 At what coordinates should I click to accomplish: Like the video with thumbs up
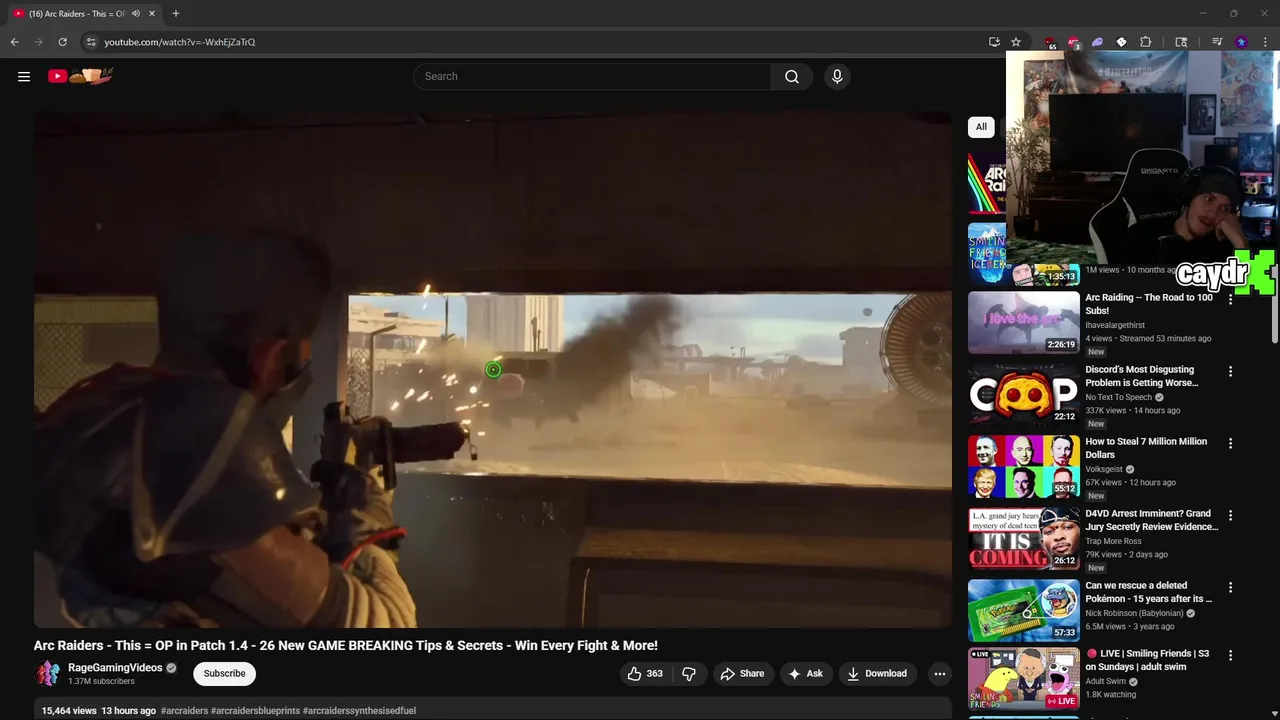tap(645, 674)
